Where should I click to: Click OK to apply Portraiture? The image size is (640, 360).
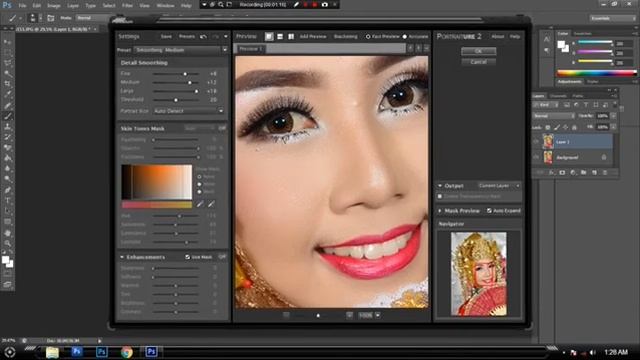coord(478,51)
